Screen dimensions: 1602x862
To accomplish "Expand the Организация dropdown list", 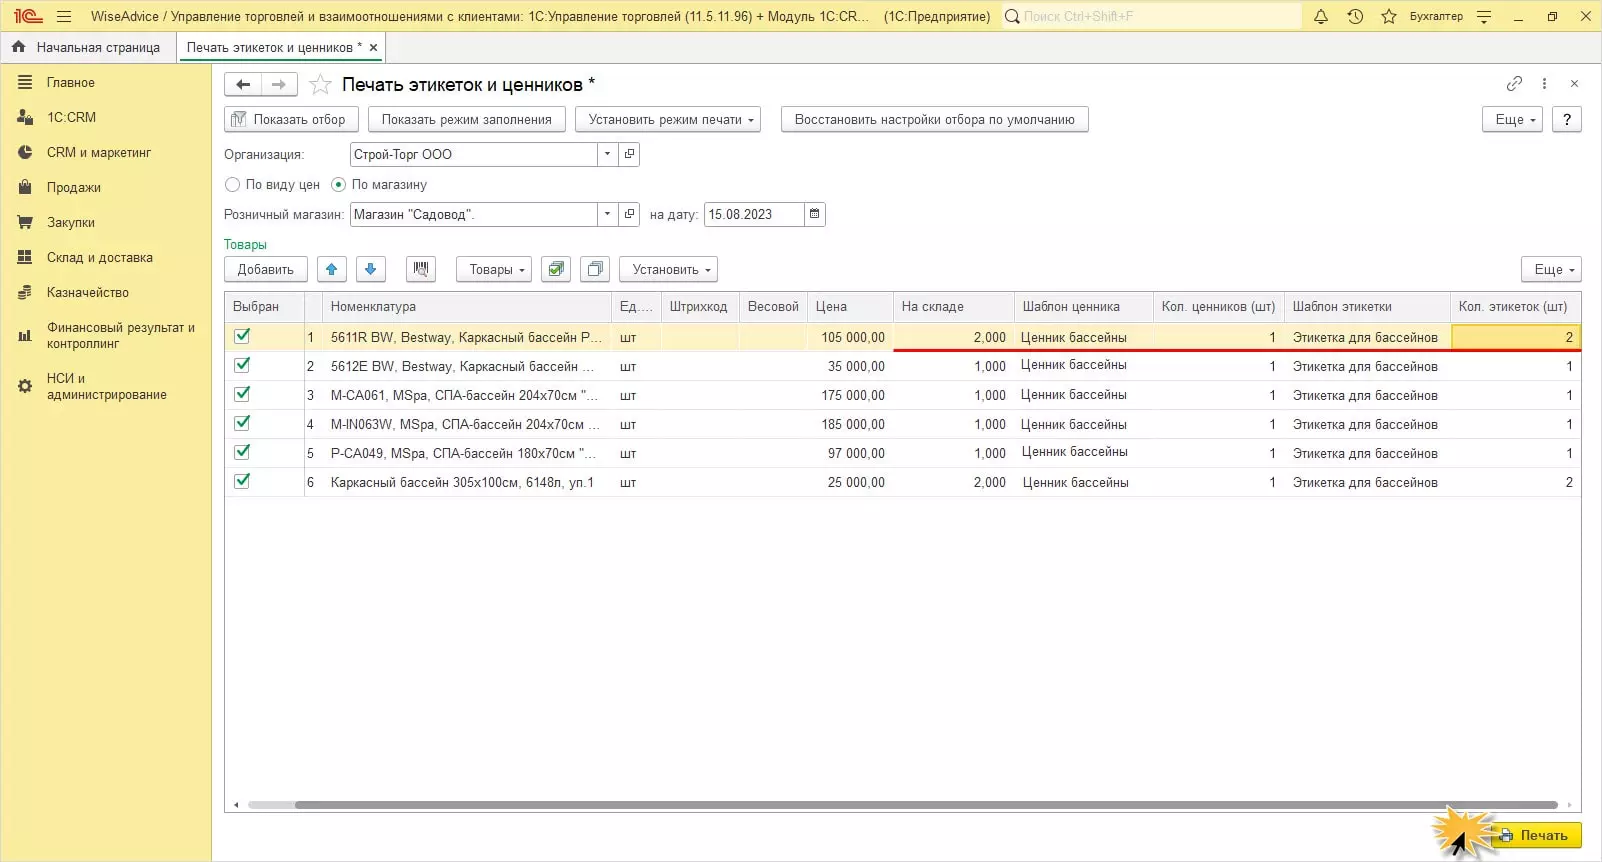I will 607,154.
